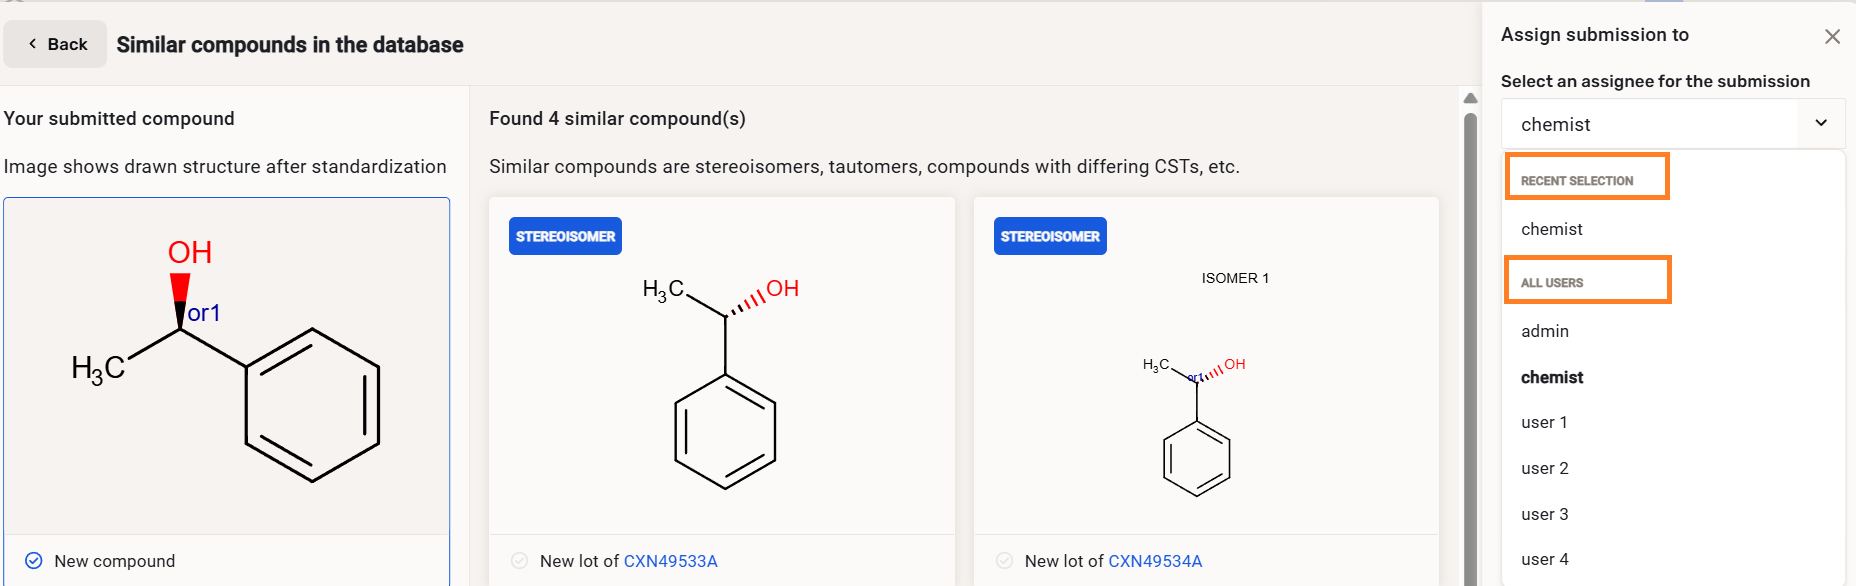1856x586 pixels.
Task: Choose chemist under Recent Selection
Action: click(x=1552, y=229)
